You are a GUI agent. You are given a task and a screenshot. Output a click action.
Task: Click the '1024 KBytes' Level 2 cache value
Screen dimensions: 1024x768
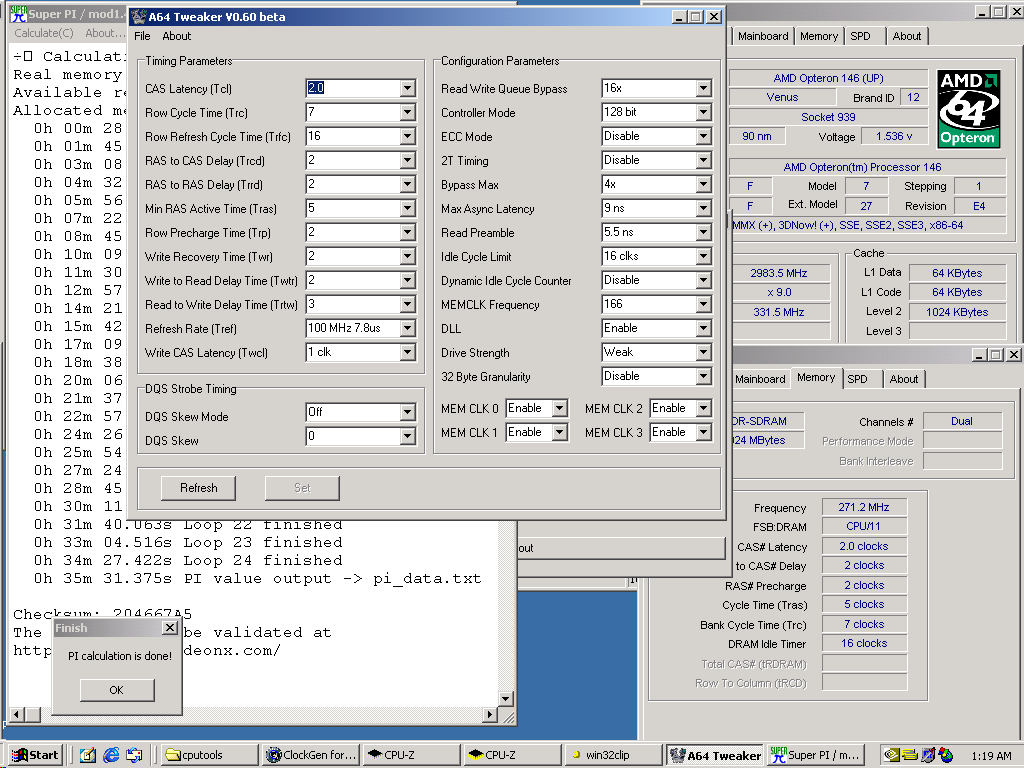pyautogui.click(x=957, y=312)
